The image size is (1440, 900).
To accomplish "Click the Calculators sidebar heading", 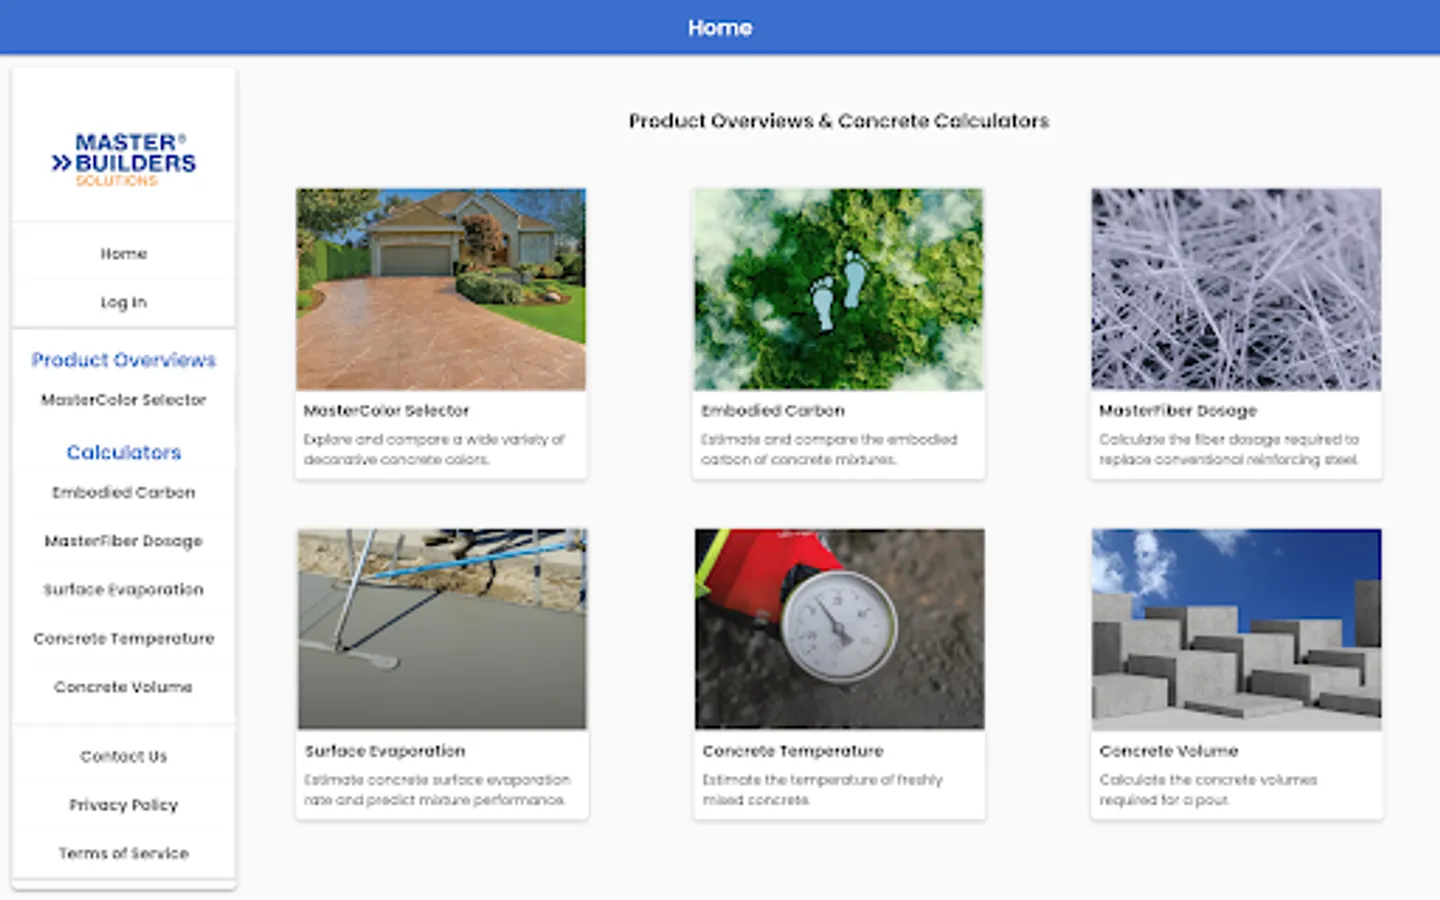I will [124, 452].
